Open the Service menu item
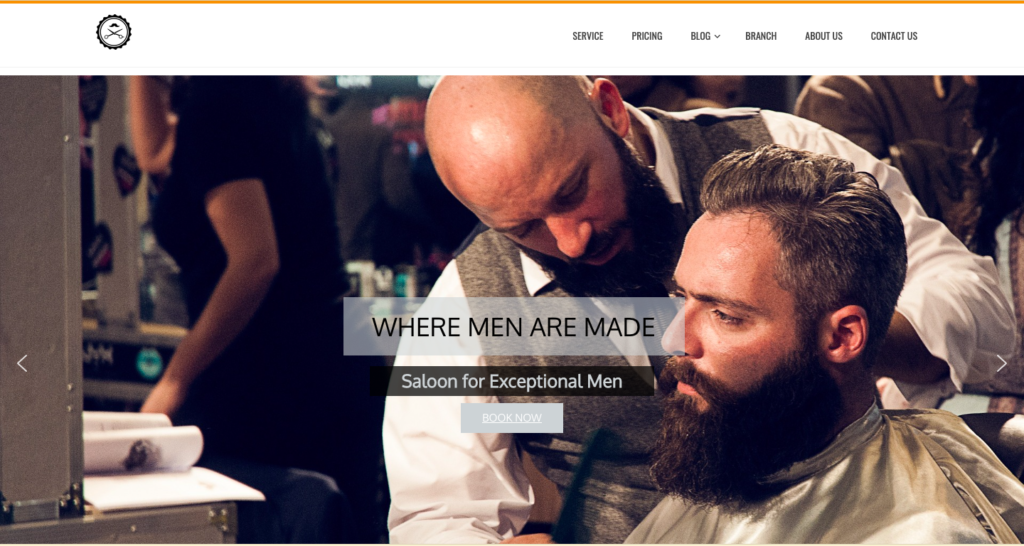The width and height of the screenshot is (1024, 546). pos(588,36)
